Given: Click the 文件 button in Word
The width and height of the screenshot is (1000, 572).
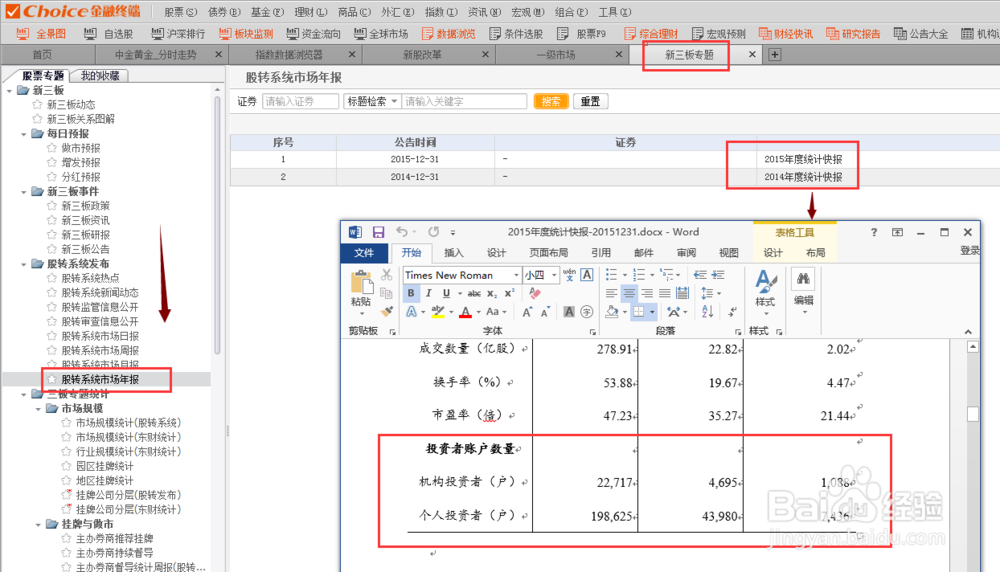Looking at the screenshot, I should click(x=364, y=253).
